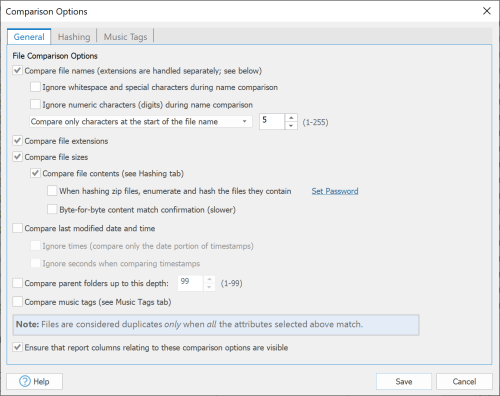Click the parent folder depth field showing 99
Image resolution: width=500 pixels, height=396 pixels.
190,283
